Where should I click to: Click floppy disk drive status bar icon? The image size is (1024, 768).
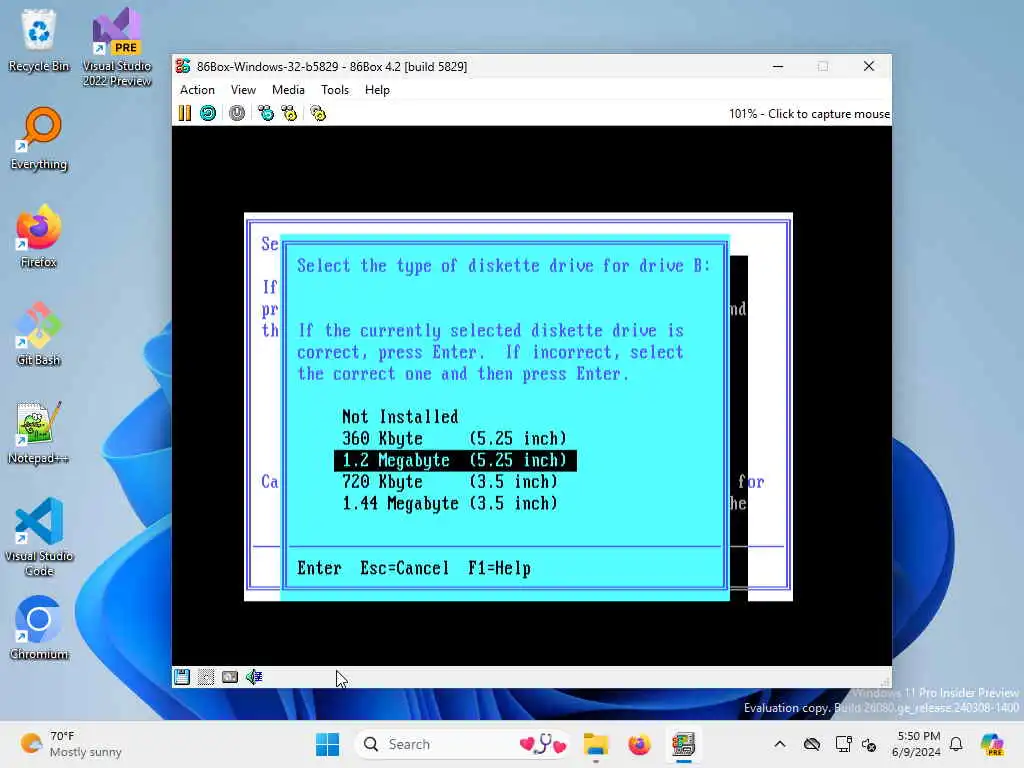[182, 677]
